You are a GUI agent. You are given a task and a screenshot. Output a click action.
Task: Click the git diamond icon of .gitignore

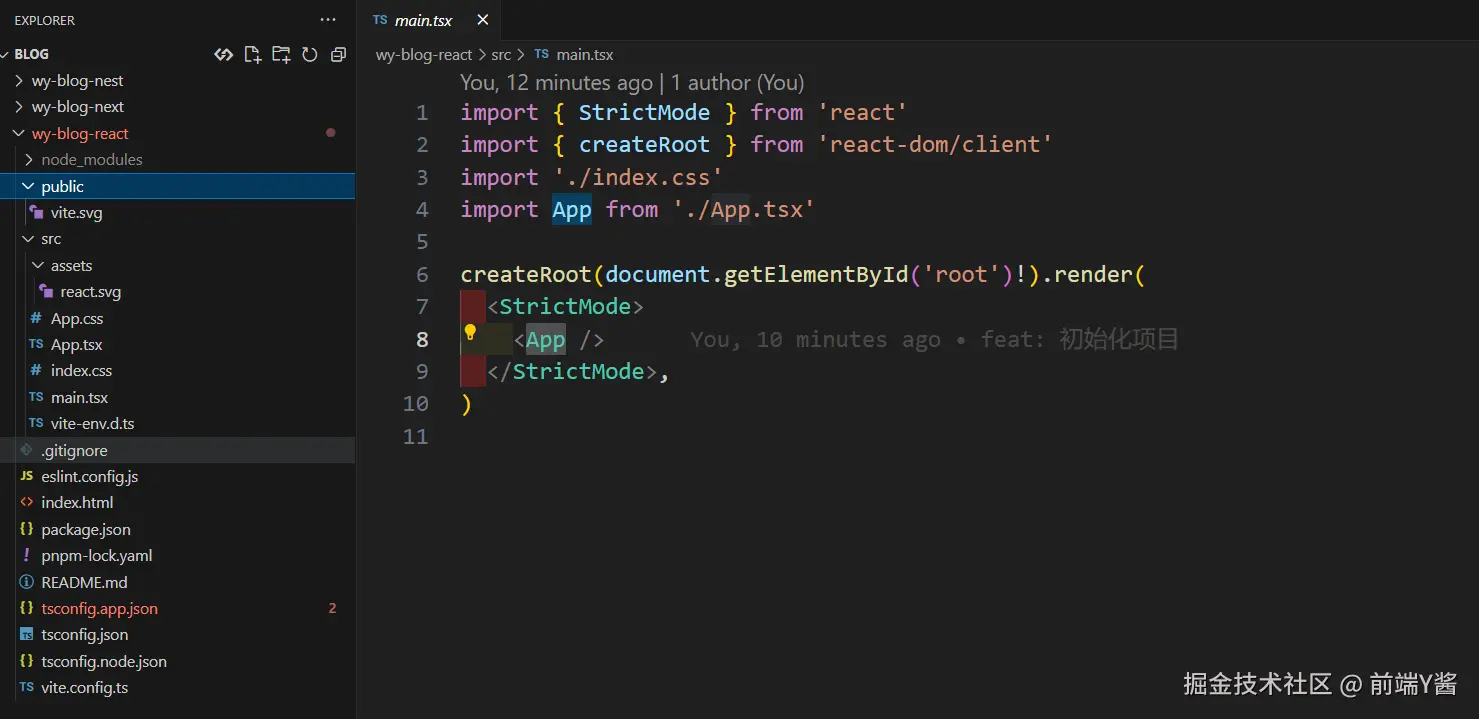point(26,450)
